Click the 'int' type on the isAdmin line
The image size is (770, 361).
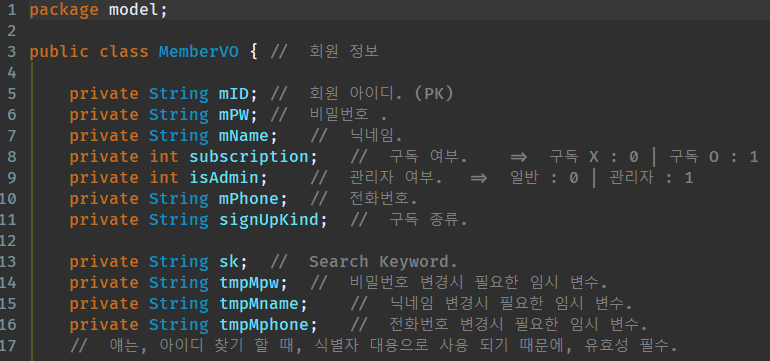(164, 178)
